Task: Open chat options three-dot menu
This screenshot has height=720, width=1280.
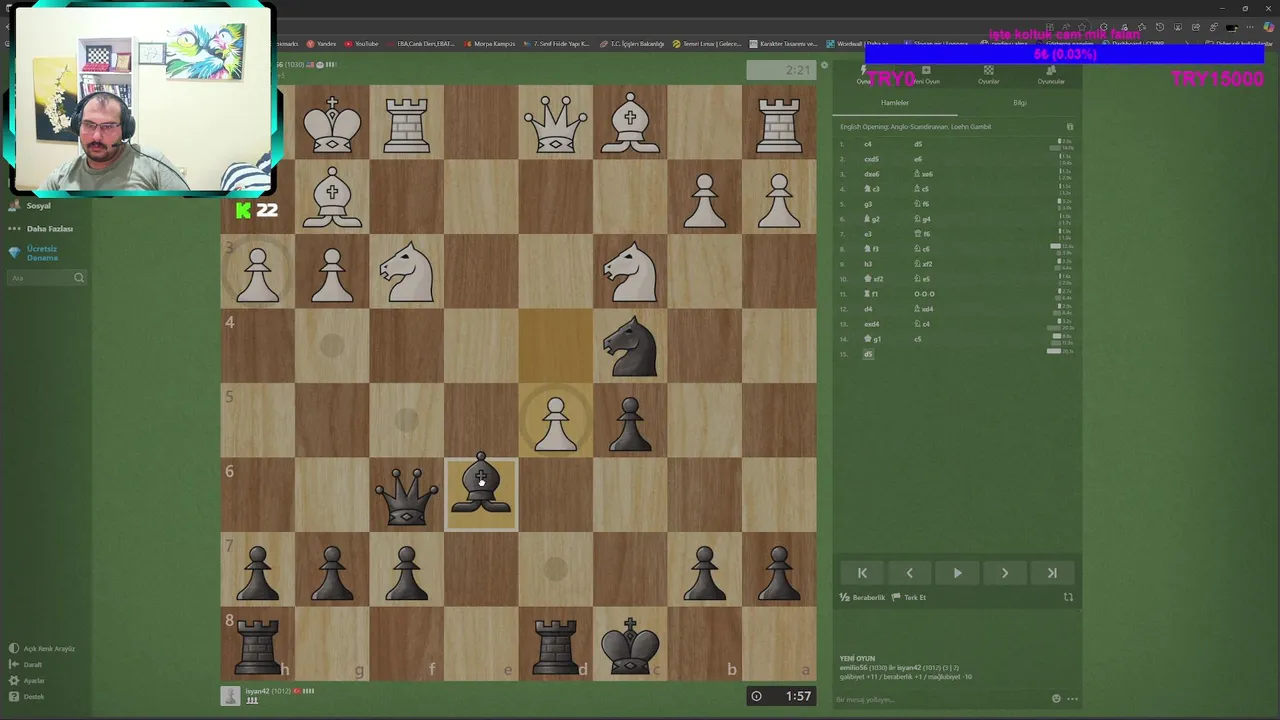Action: (x=1072, y=699)
